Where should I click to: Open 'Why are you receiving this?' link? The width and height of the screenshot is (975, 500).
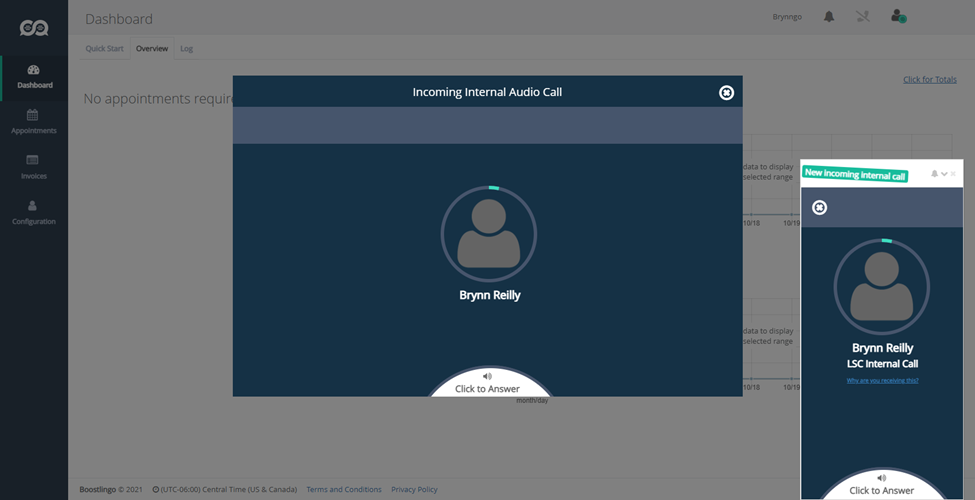[x=882, y=381]
